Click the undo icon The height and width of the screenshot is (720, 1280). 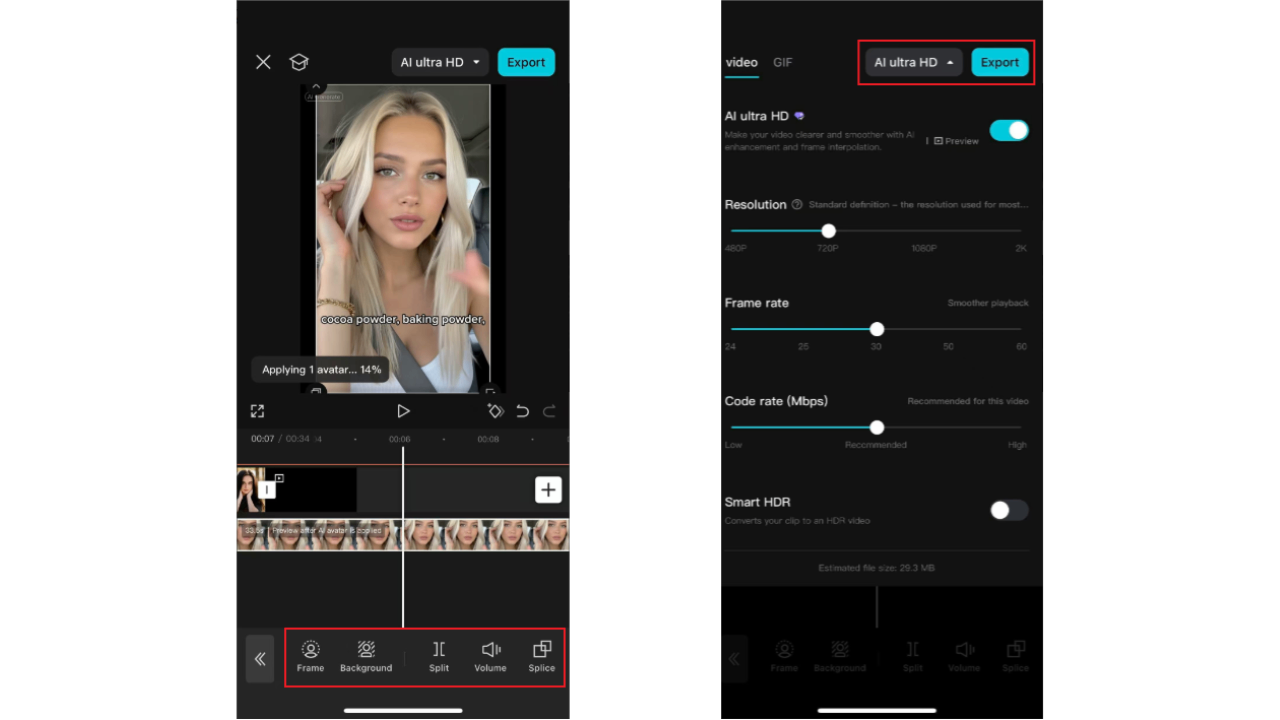521,410
